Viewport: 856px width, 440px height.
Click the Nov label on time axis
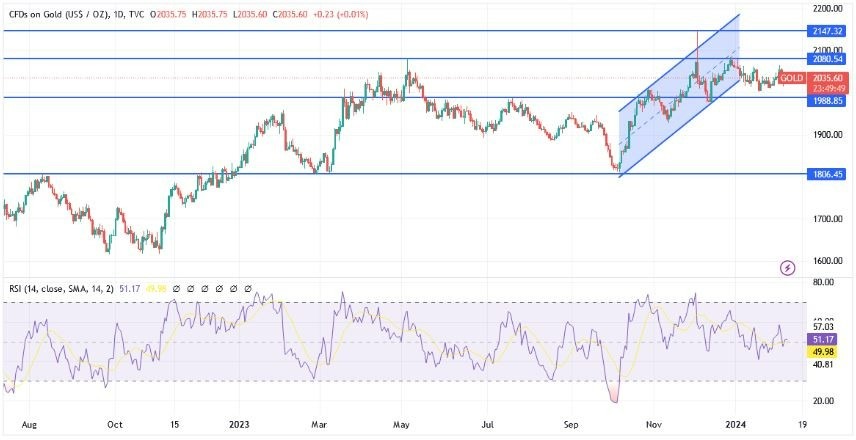click(x=653, y=424)
